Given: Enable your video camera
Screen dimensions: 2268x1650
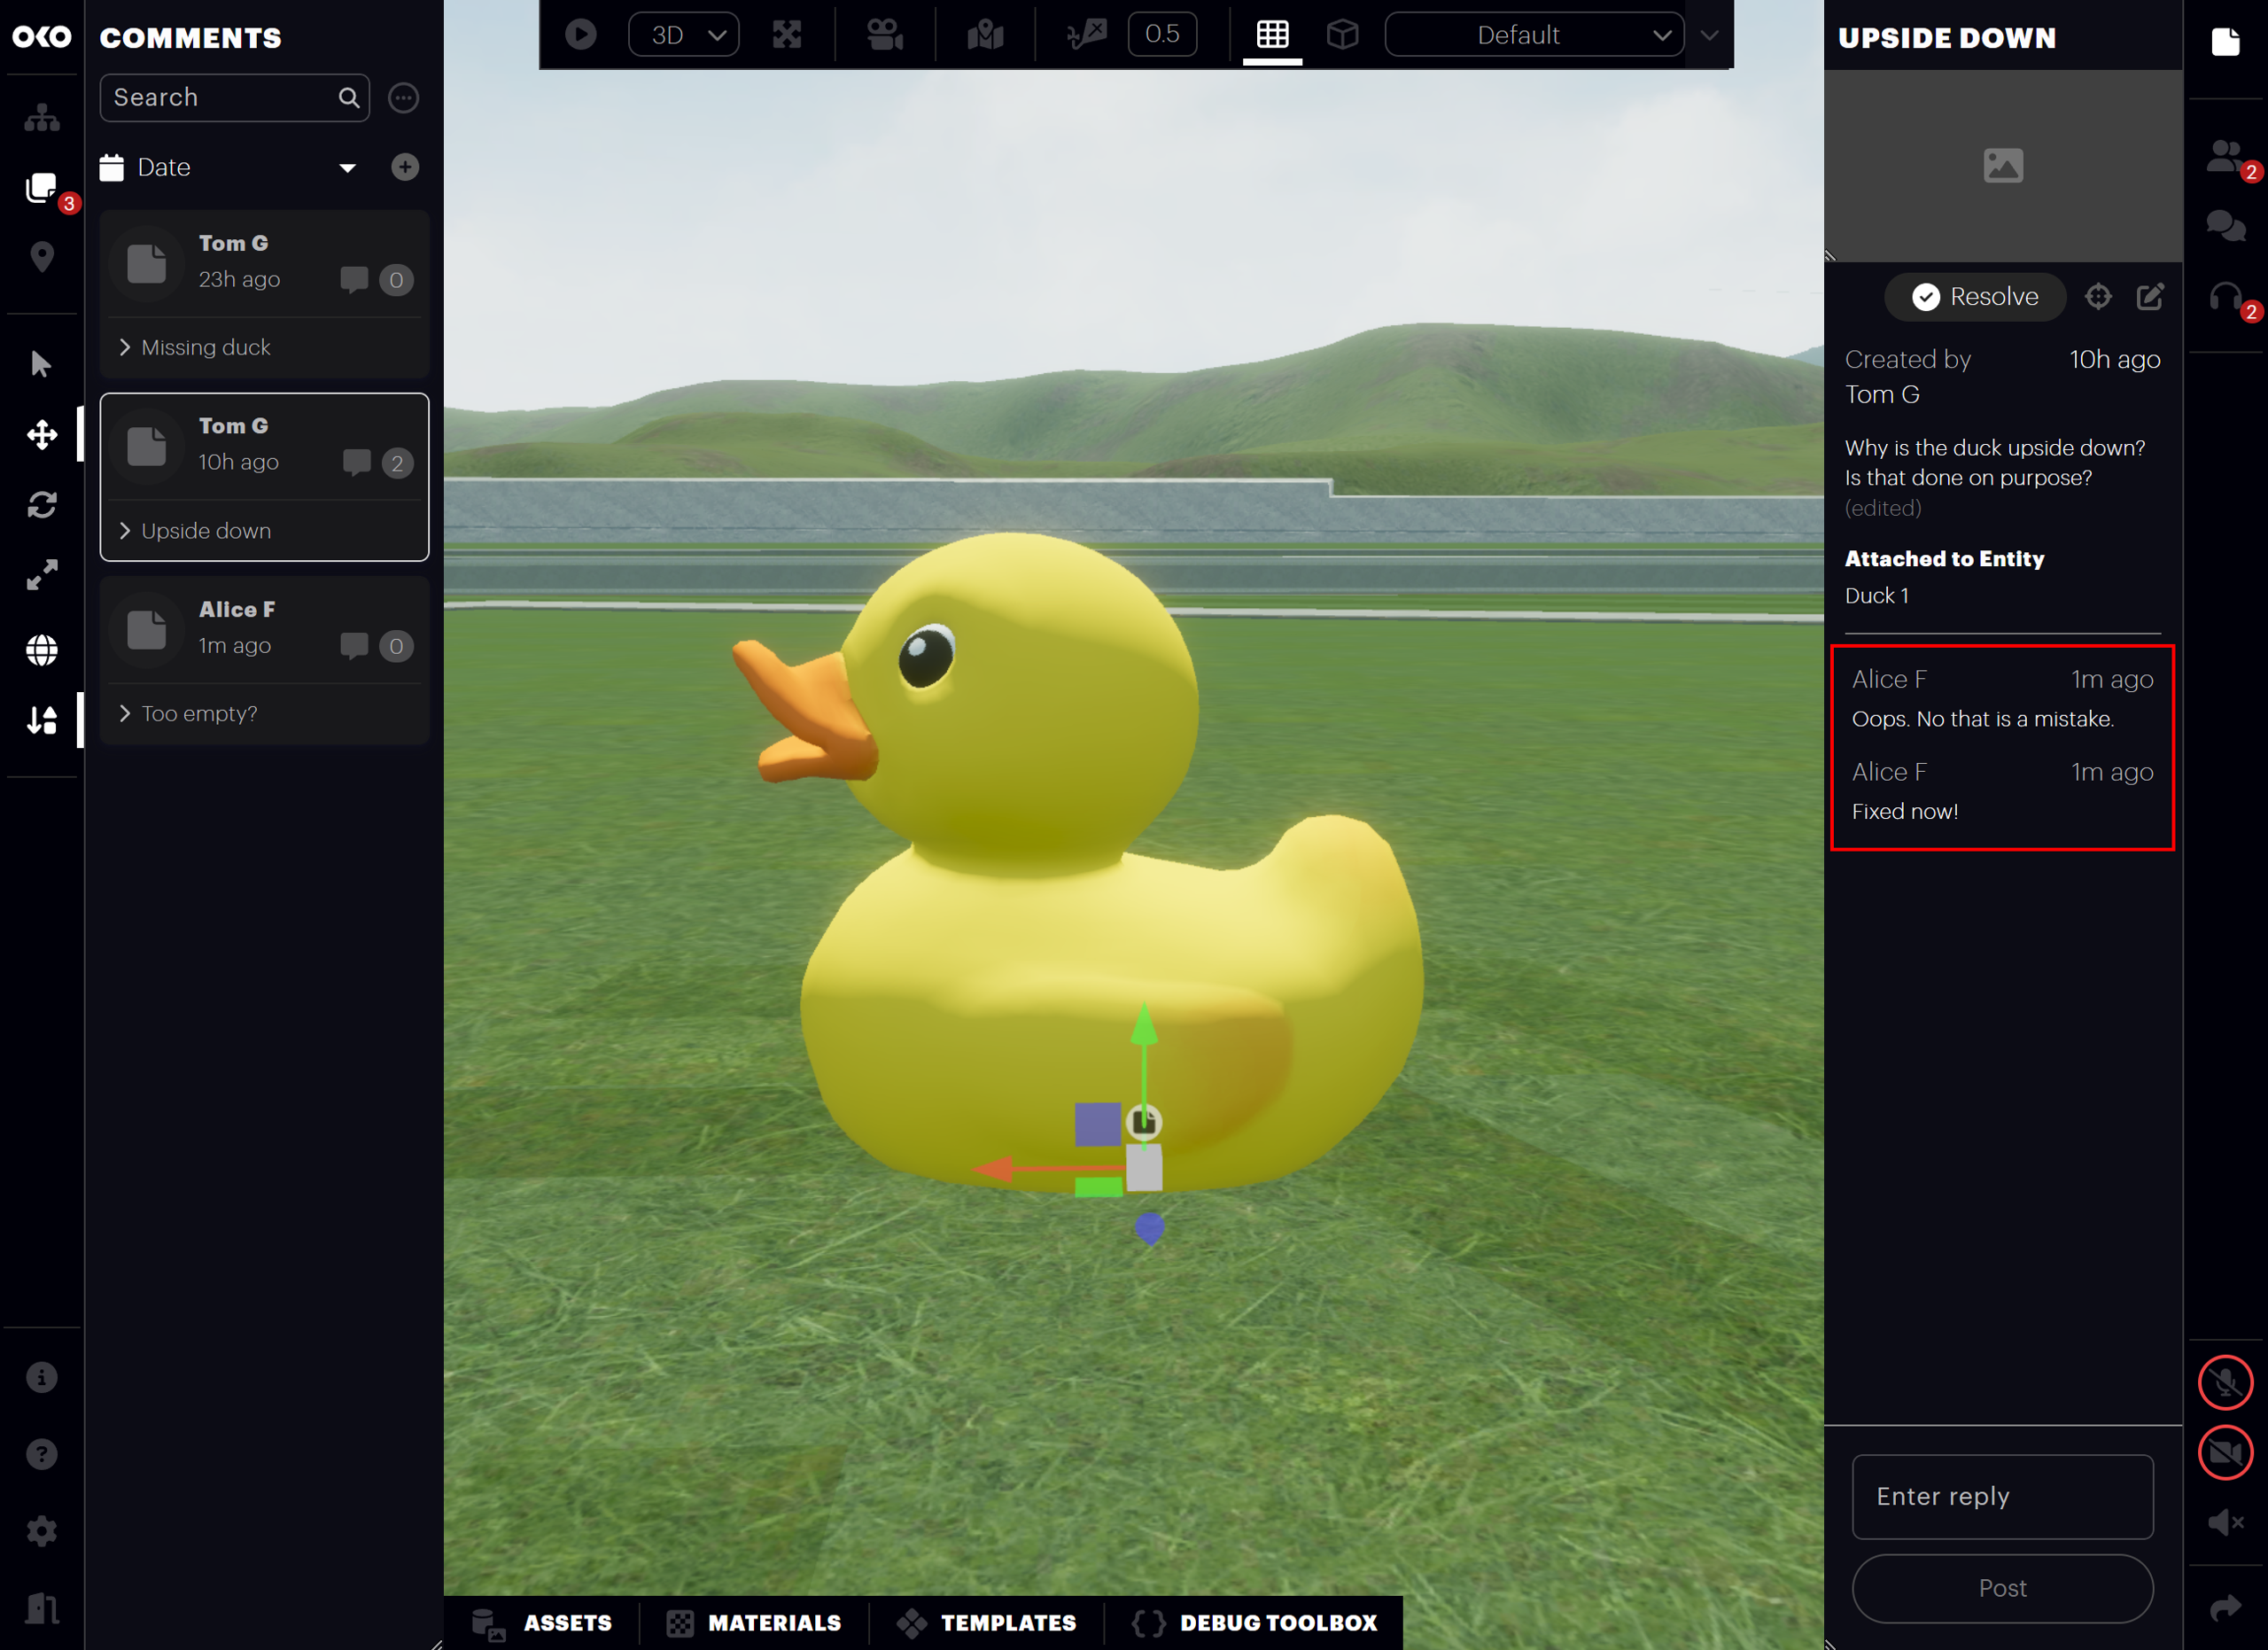Looking at the screenshot, I should pyautogui.click(x=2226, y=1452).
